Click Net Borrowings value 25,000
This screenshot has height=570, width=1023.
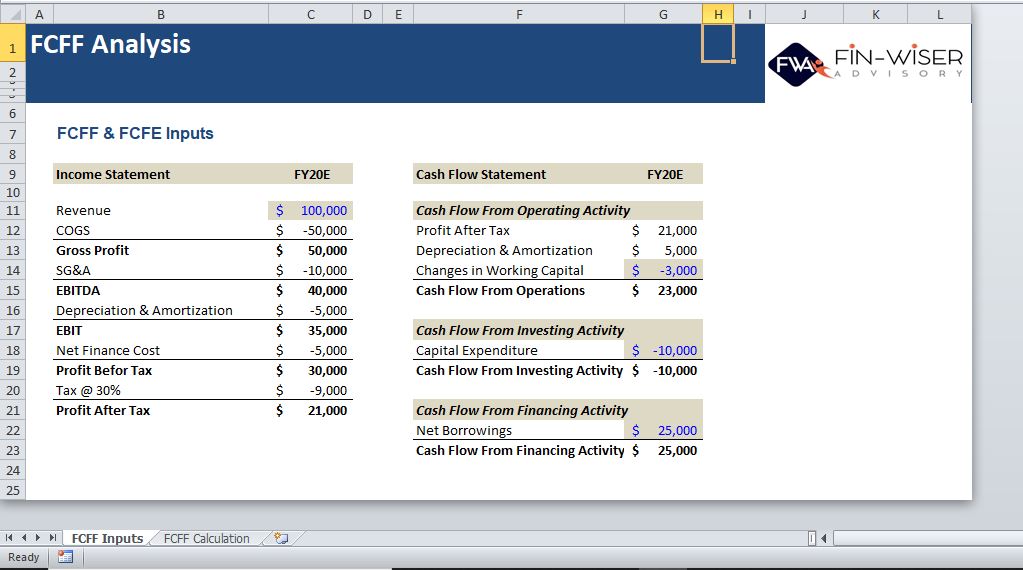(664, 430)
